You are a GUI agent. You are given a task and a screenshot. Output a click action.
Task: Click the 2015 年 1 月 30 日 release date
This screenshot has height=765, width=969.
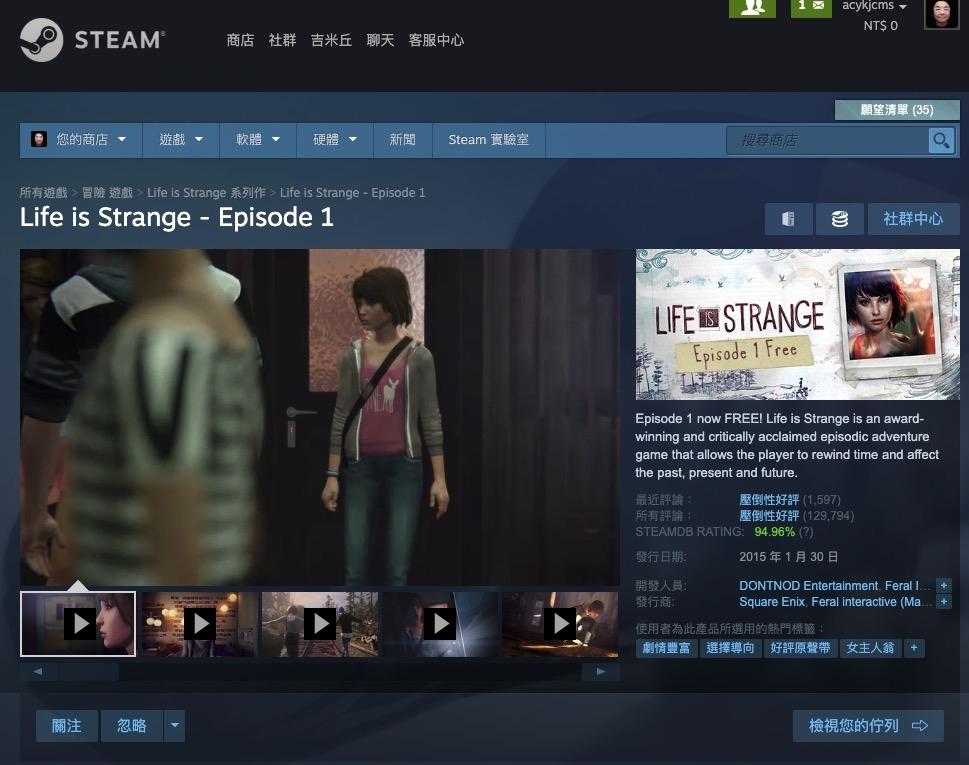point(788,557)
